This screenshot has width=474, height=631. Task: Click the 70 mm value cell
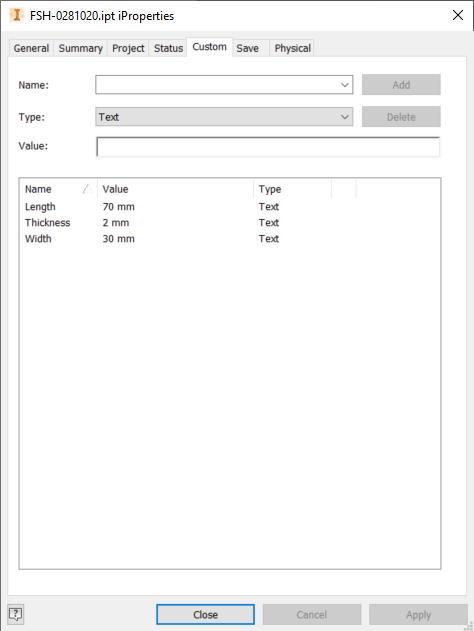pyautogui.click(x=118, y=207)
